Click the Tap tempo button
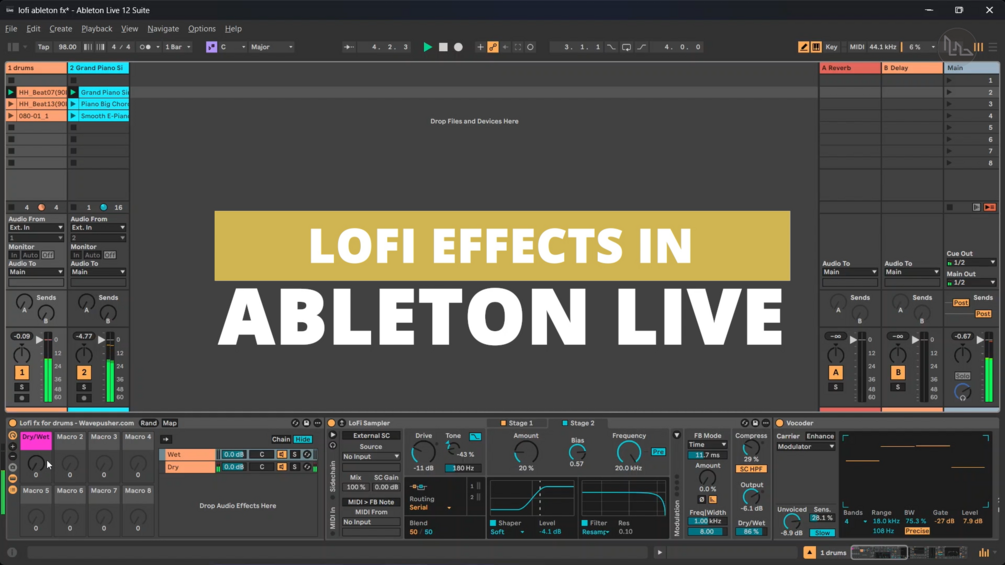 pos(43,47)
